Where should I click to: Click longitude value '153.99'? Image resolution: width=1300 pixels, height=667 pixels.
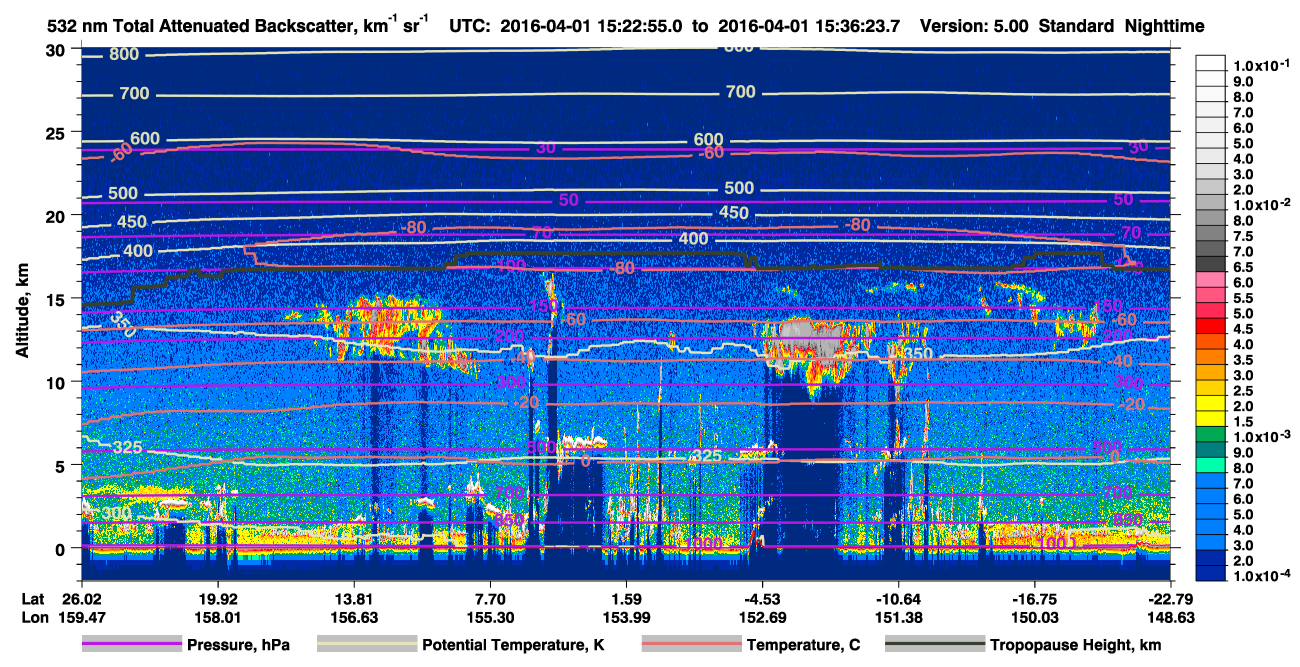point(626,618)
